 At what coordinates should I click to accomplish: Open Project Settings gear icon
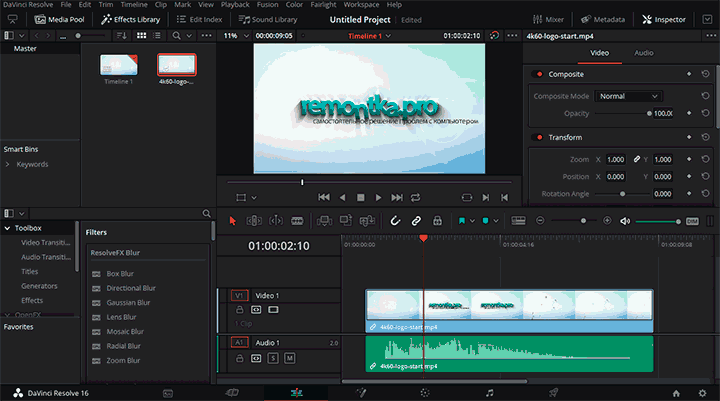(702, 393)
